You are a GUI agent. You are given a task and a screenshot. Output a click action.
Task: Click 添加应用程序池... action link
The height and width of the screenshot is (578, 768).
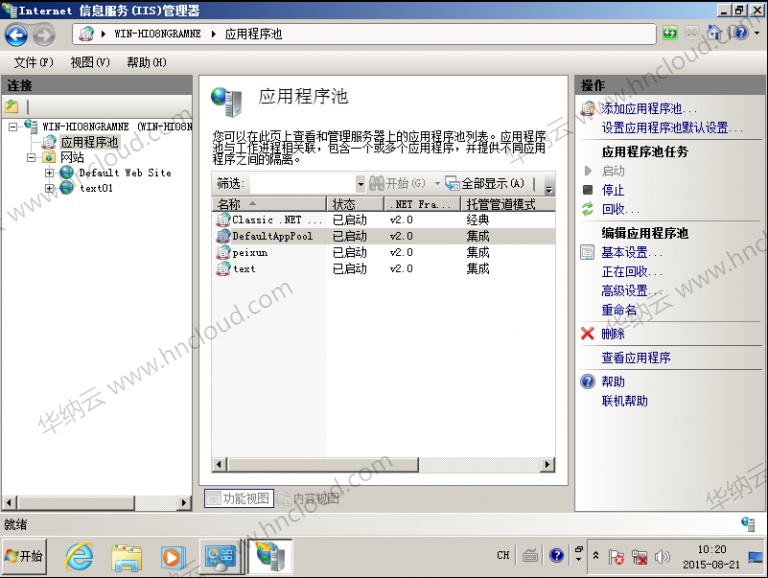click(649, 108)
